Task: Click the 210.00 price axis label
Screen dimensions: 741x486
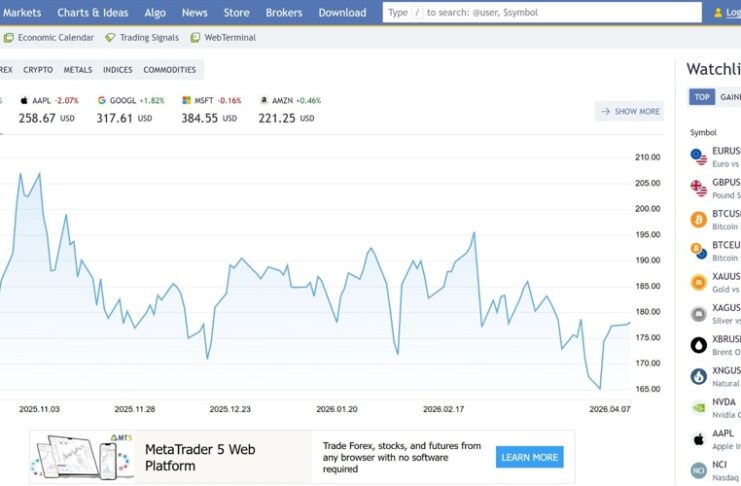Action: [x=647, y=157]
